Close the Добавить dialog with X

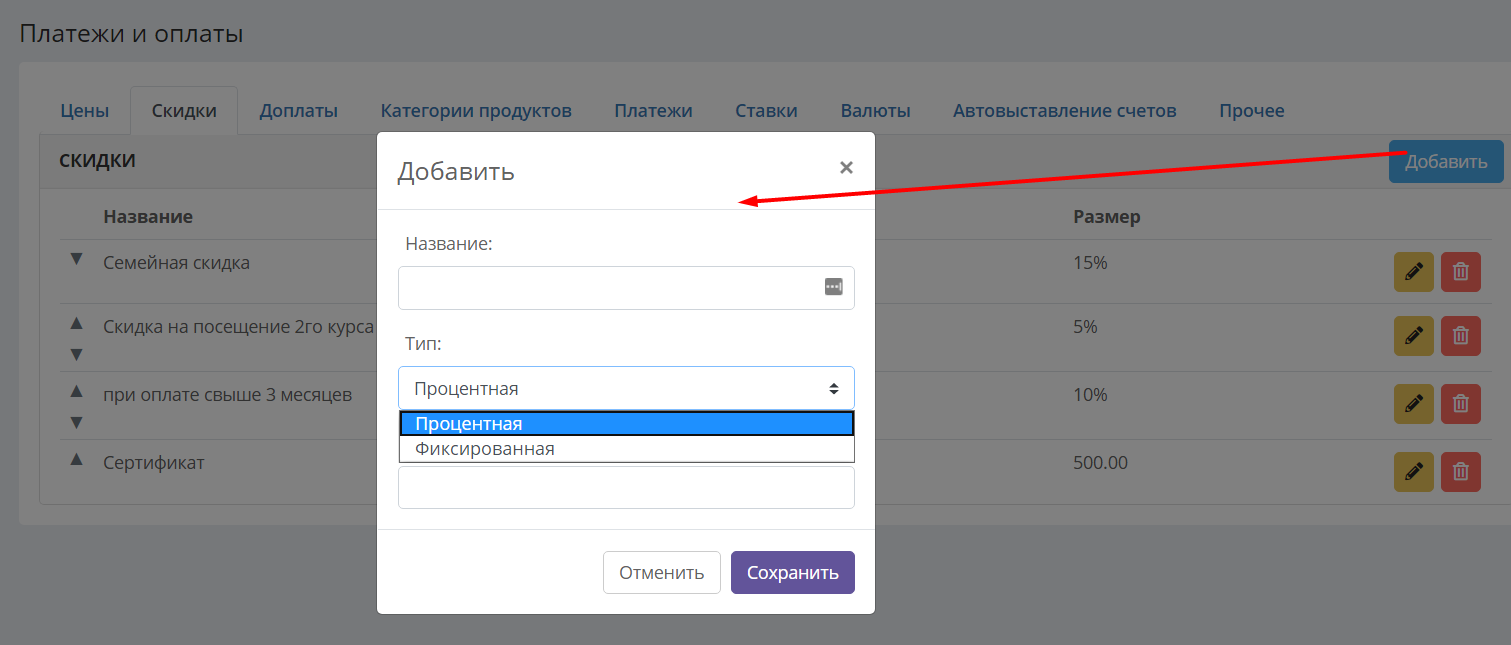(846, 168)
